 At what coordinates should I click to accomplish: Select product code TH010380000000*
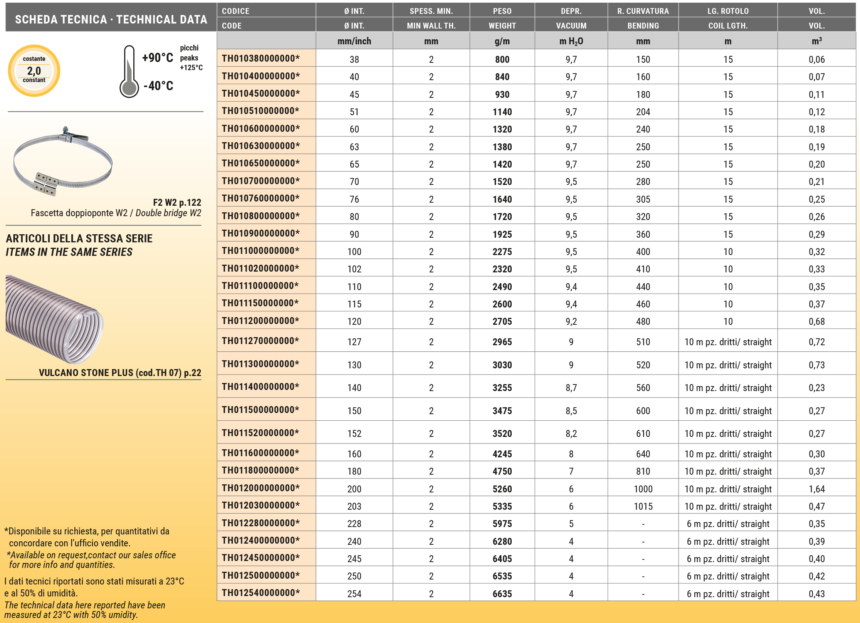(260, 59)
